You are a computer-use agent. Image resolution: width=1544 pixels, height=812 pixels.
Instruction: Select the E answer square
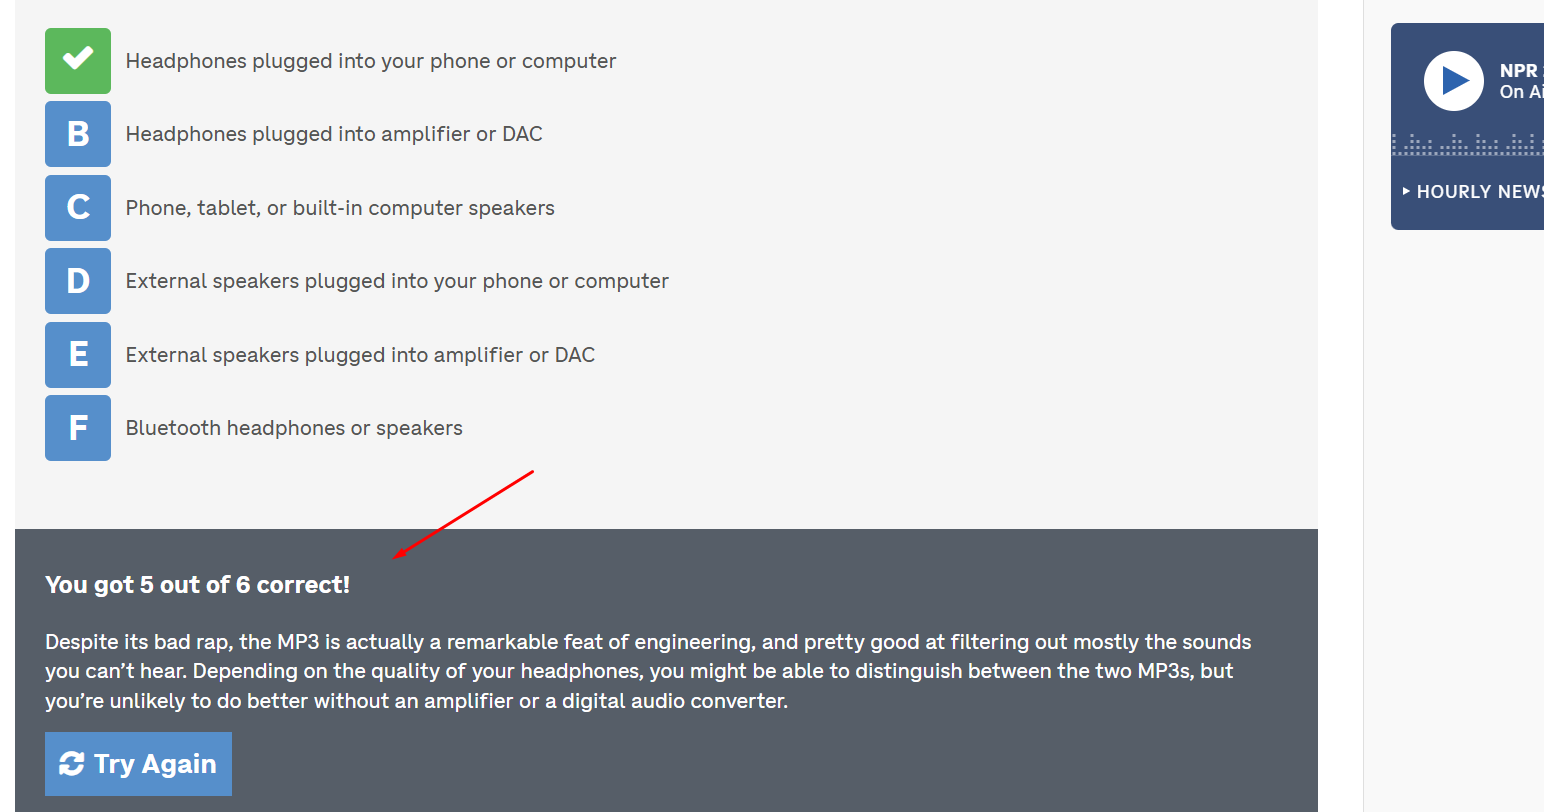(78, 355)
